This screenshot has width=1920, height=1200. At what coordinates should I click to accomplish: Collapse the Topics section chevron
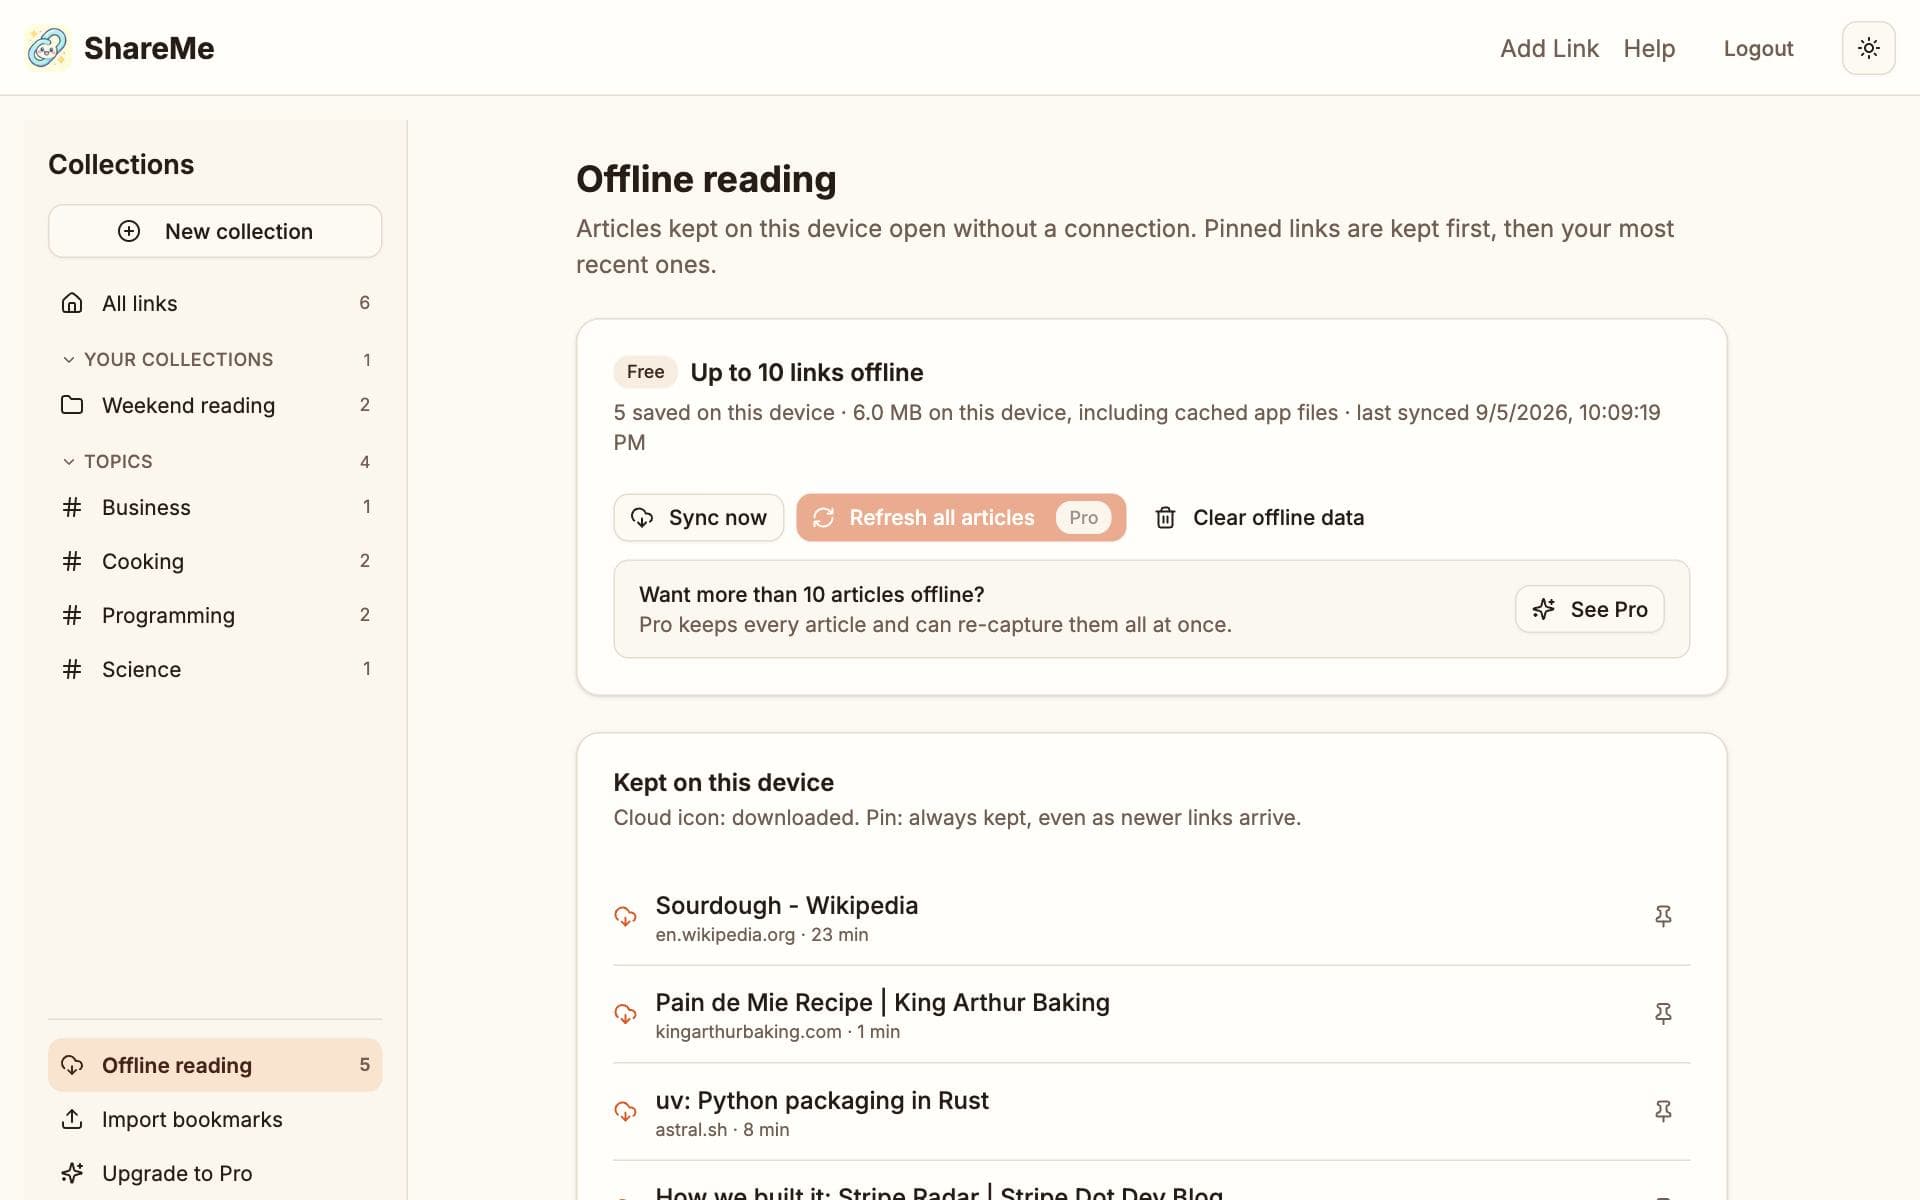tap(69, 462)
